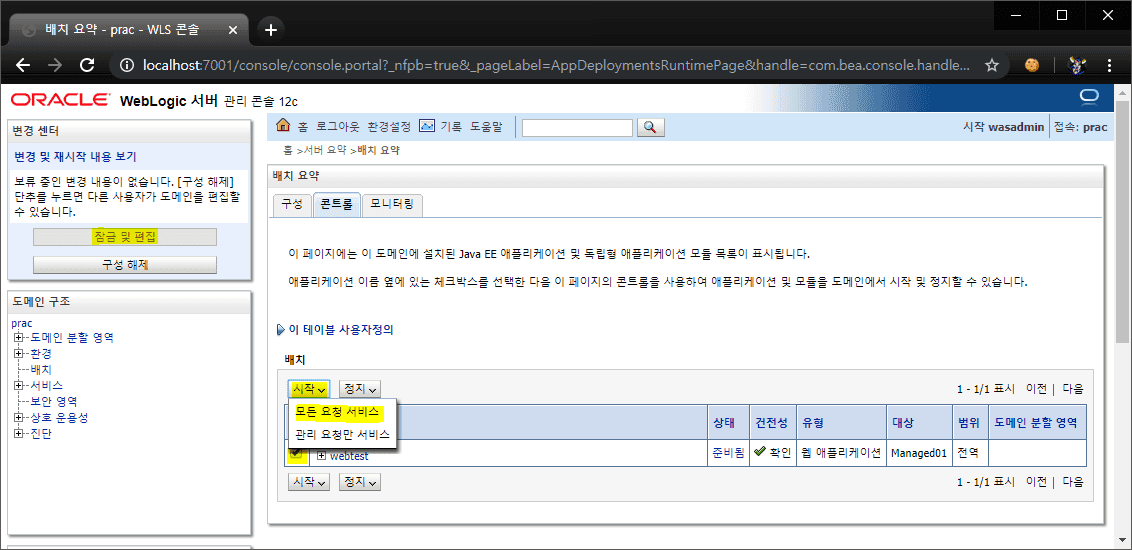
Task: Click the top 다음 pagination link
Action: [1073, 389]
